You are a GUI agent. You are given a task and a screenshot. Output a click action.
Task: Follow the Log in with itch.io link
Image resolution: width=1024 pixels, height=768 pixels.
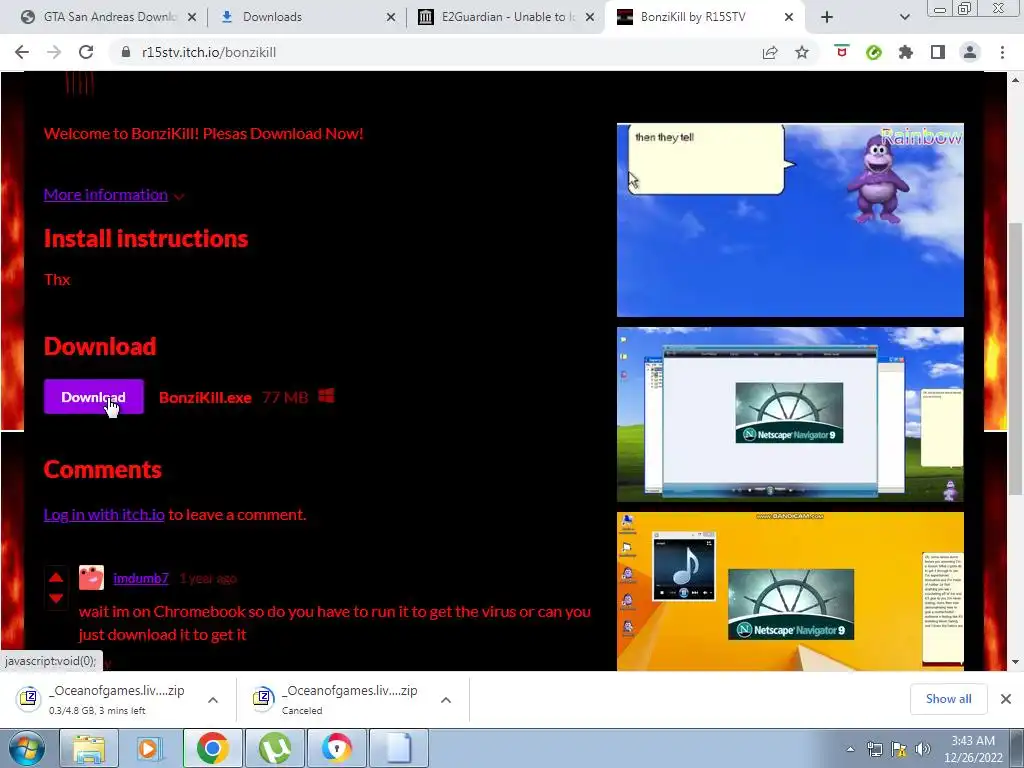pyautogui.click(x=104, y=515)
